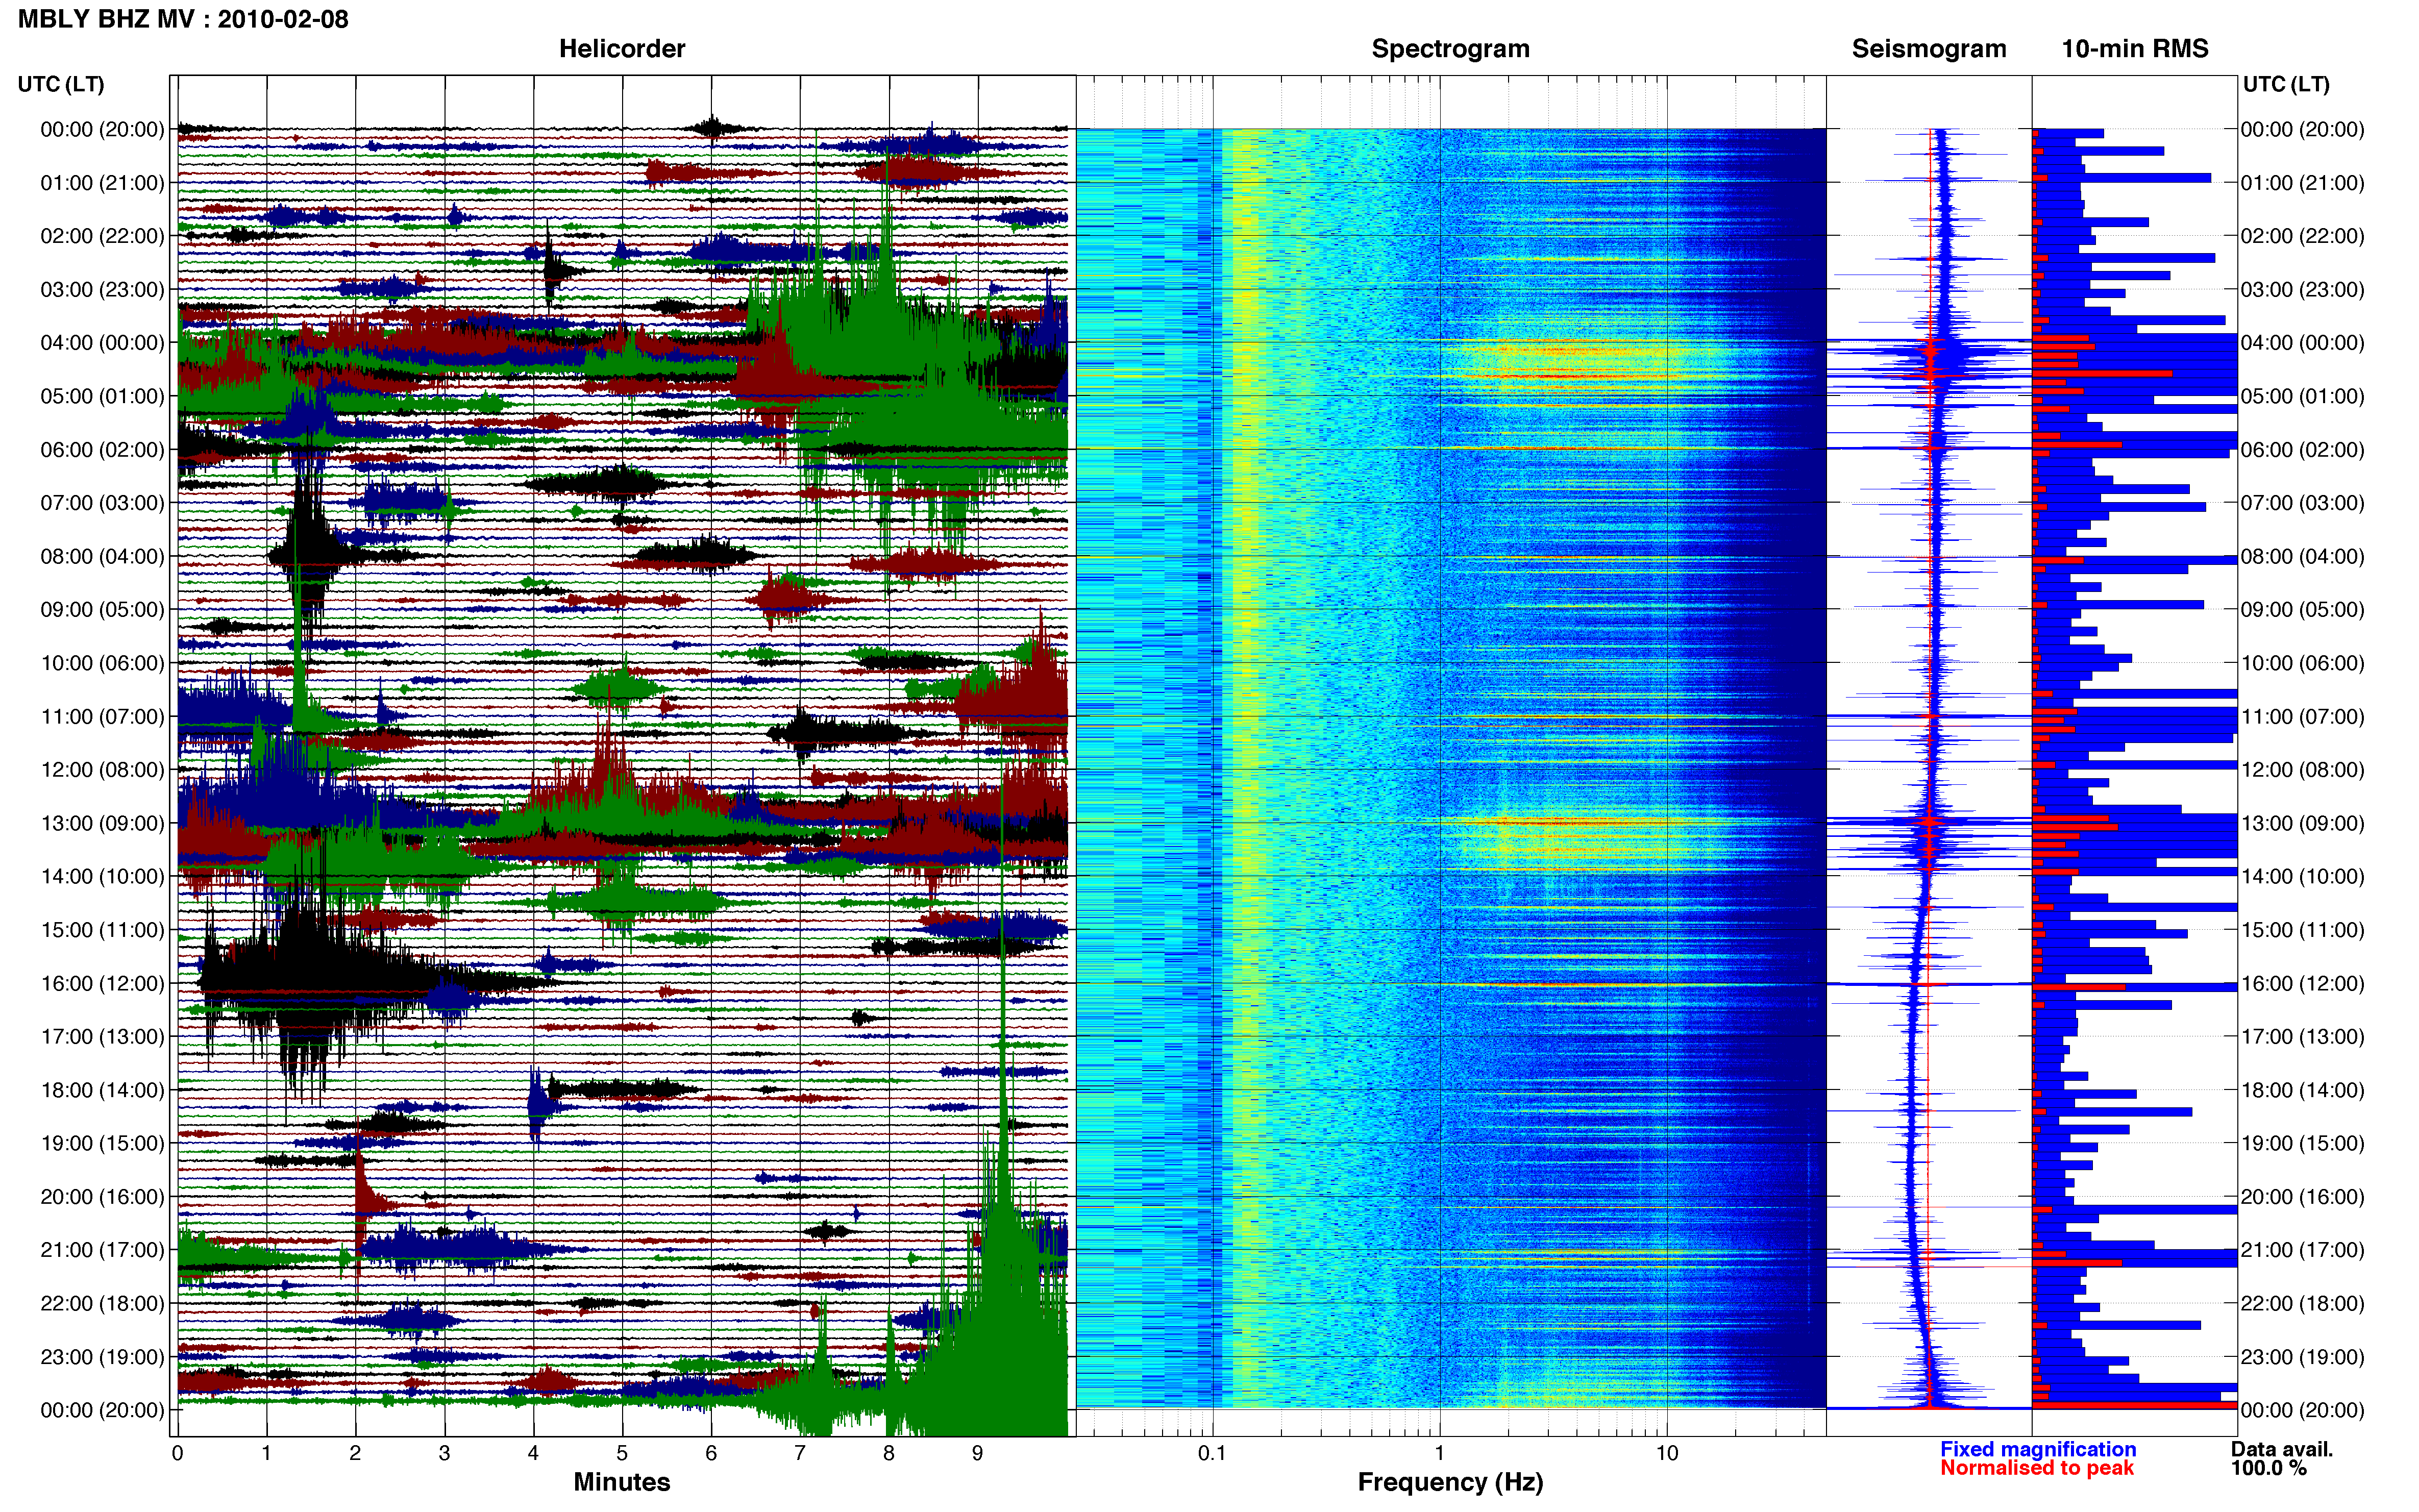Screen dimensions: 2419x1512
Task: Click left time label '08:00 (04:00)'
Action: pos(102,556)
